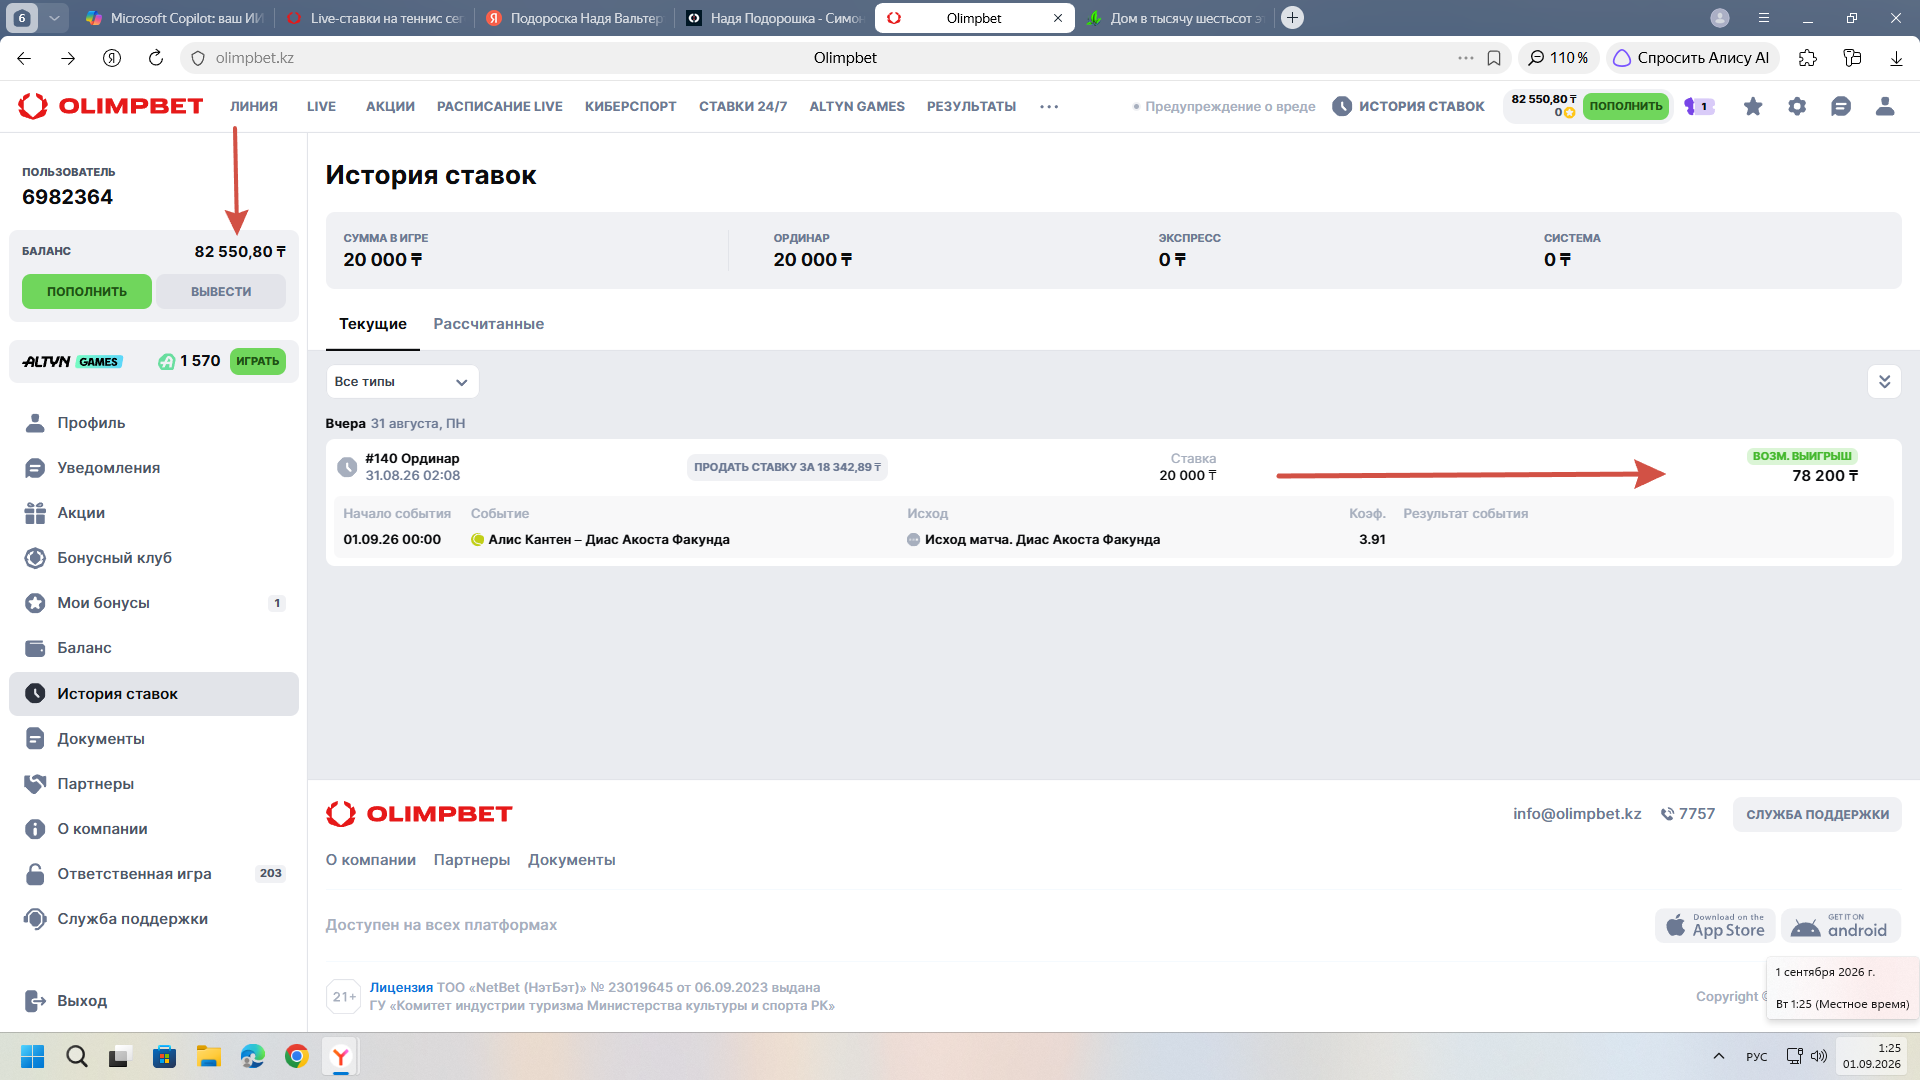Screen dimensions: 1920x1080
Task: Click Выход to log out
Action: [154, 1001]
